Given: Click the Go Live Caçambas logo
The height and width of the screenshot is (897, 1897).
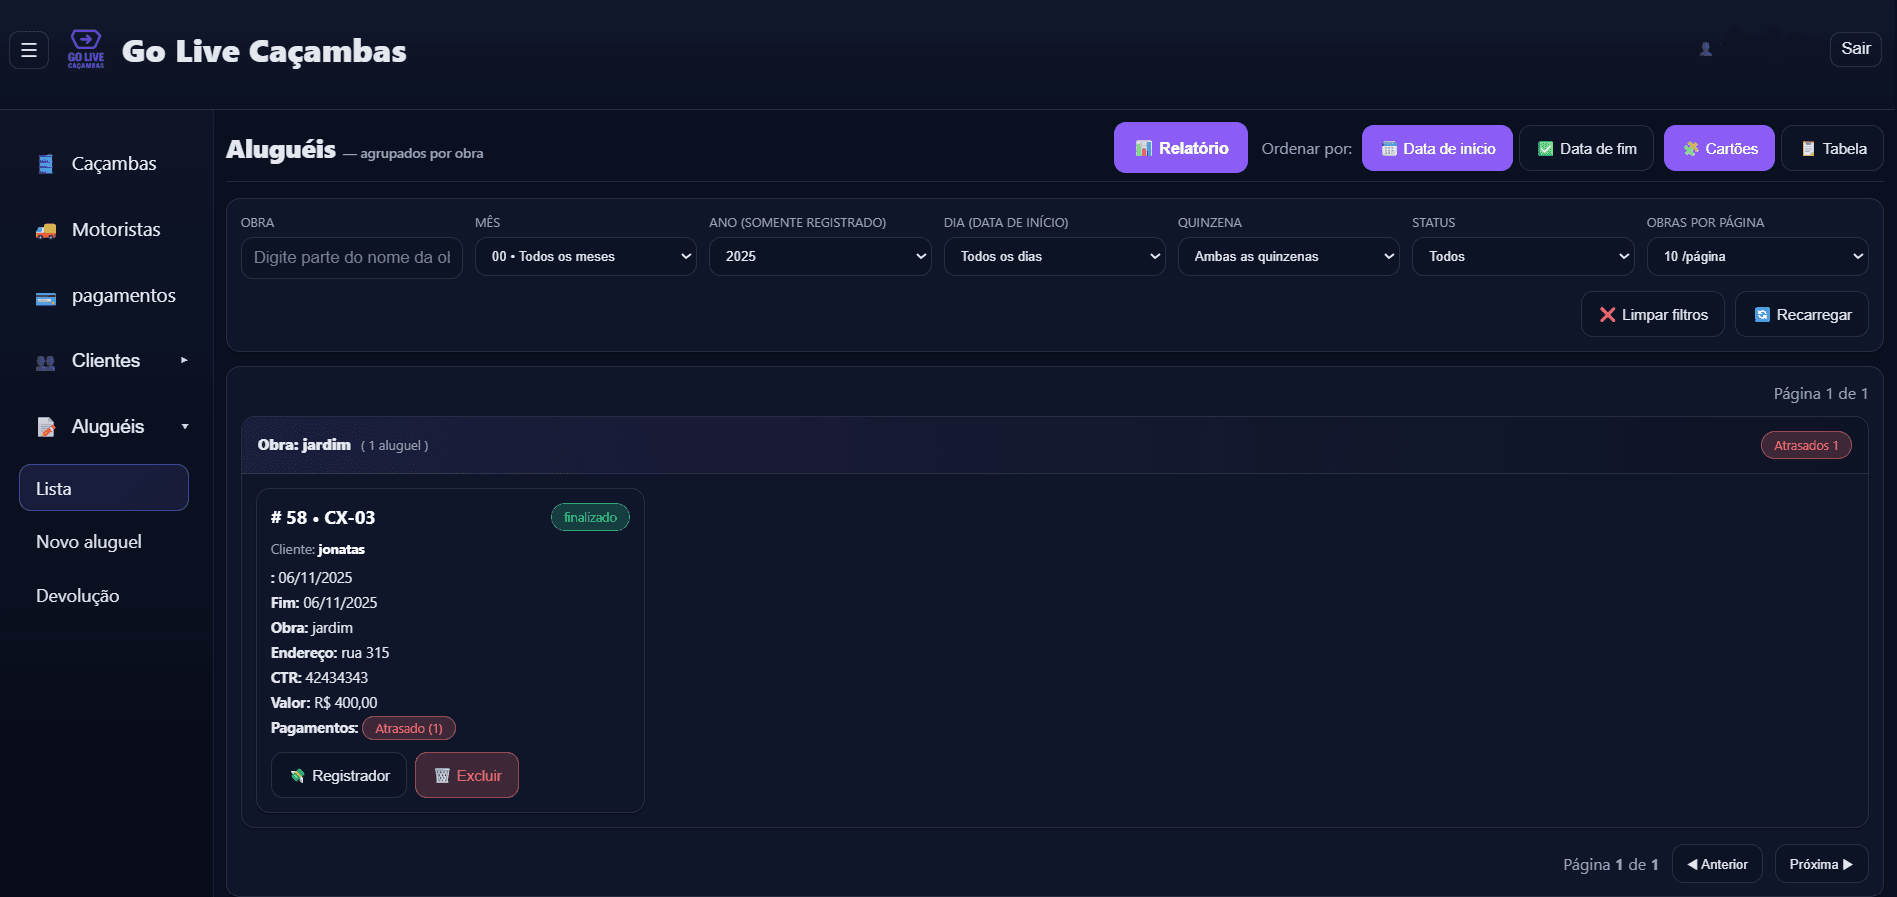Looking at the screenshot, I should (x=86, y=50).
